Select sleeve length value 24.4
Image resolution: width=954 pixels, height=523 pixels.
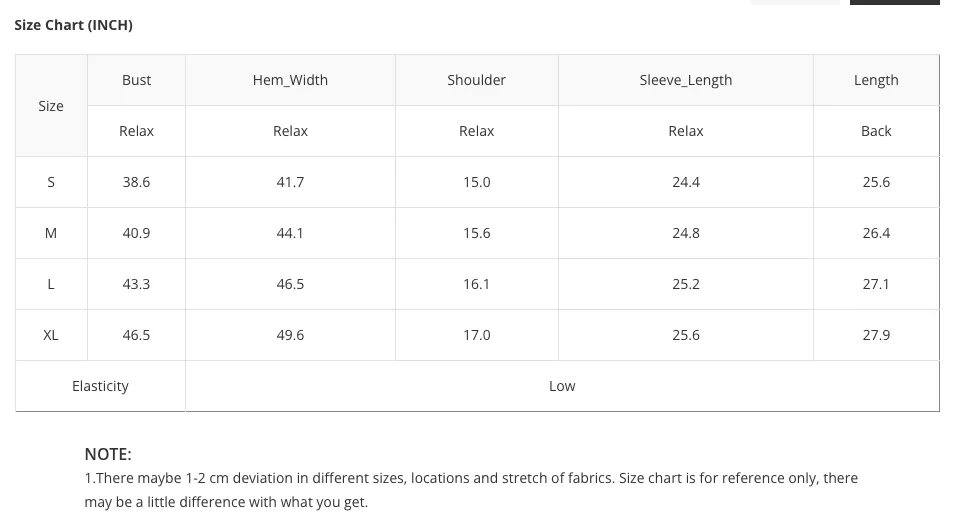point(686,182)
